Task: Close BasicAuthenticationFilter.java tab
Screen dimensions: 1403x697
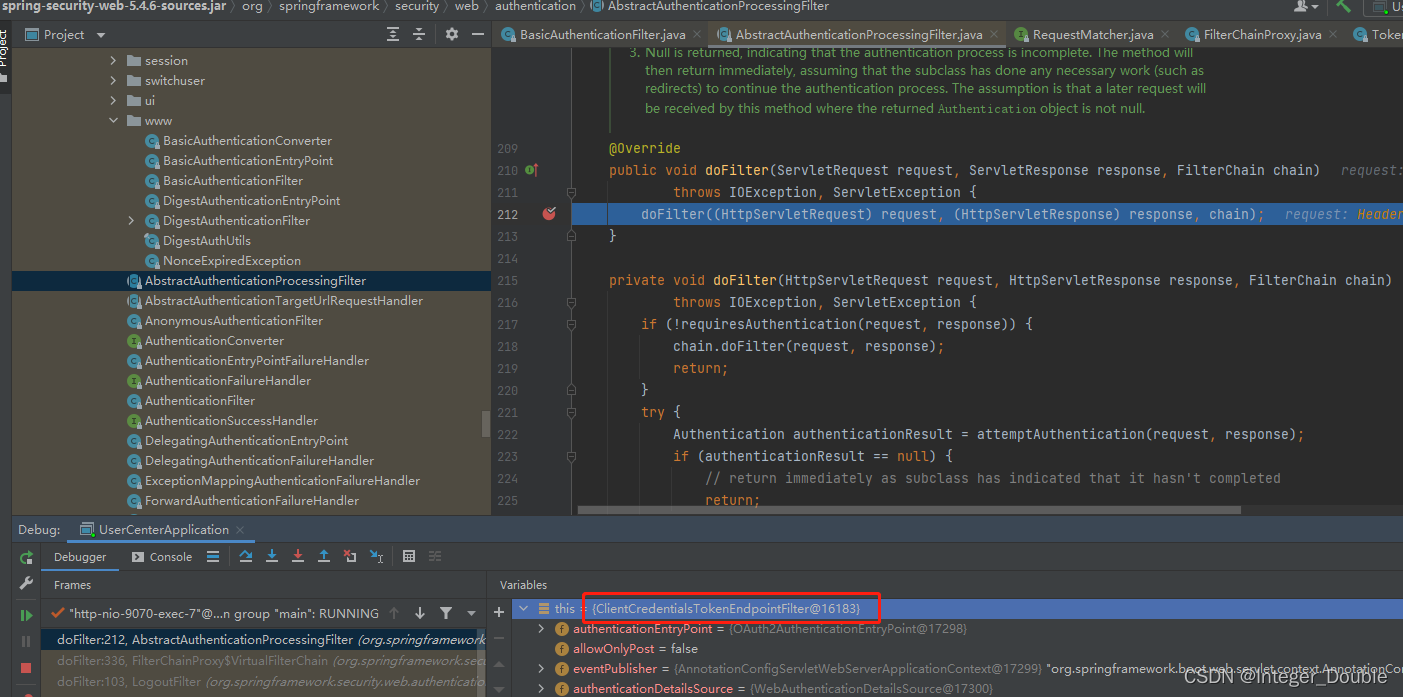Action: click(696, 35)
